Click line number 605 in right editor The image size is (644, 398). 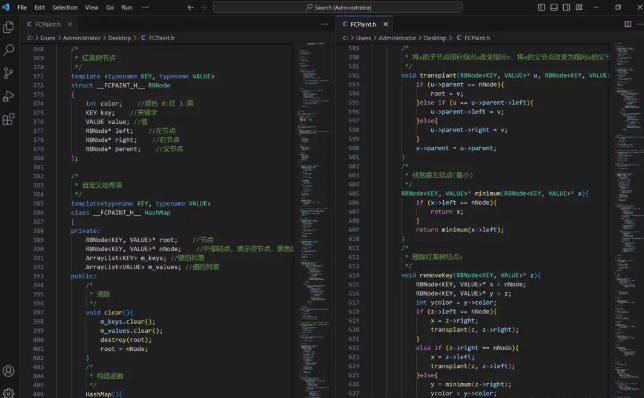tap(354, 193)
